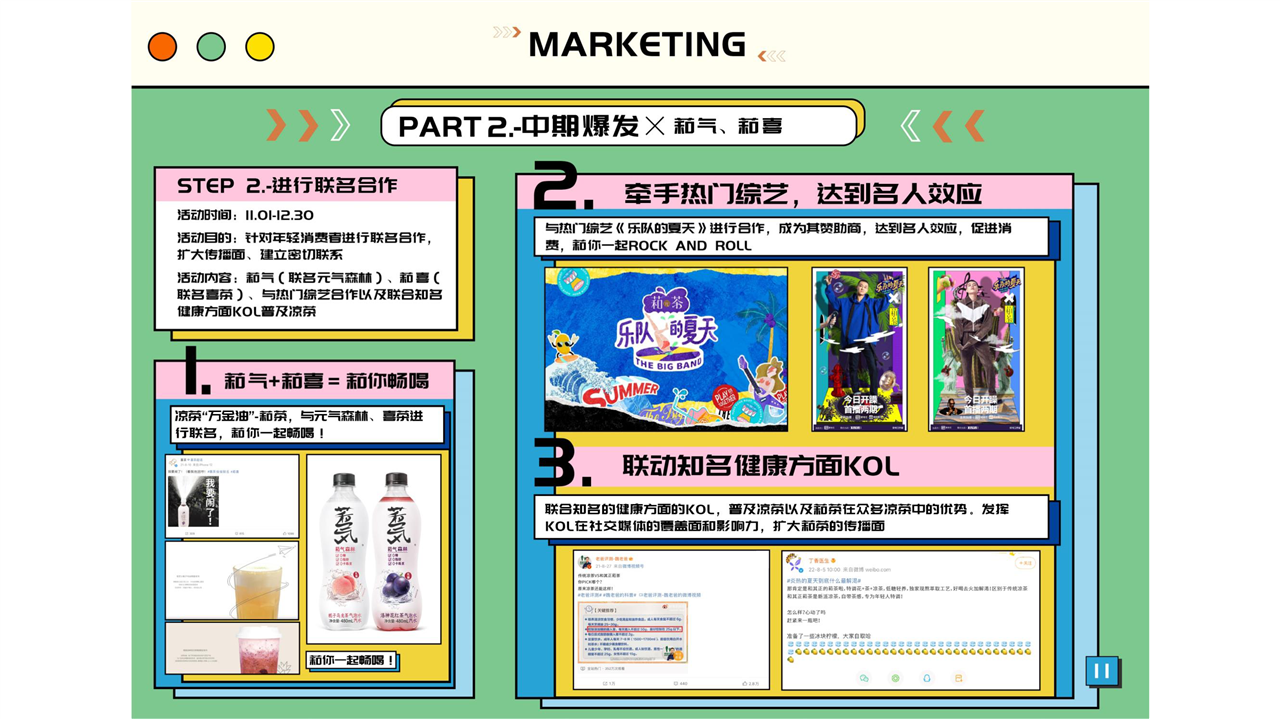Click the green circle at top left
This screenshot has height=719, width=1280.
[x=211, y=46]
